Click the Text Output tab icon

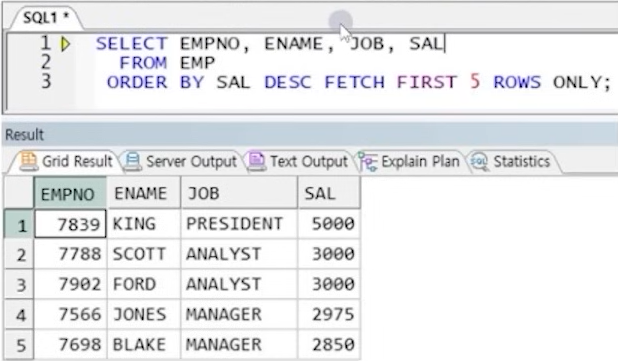256,162
